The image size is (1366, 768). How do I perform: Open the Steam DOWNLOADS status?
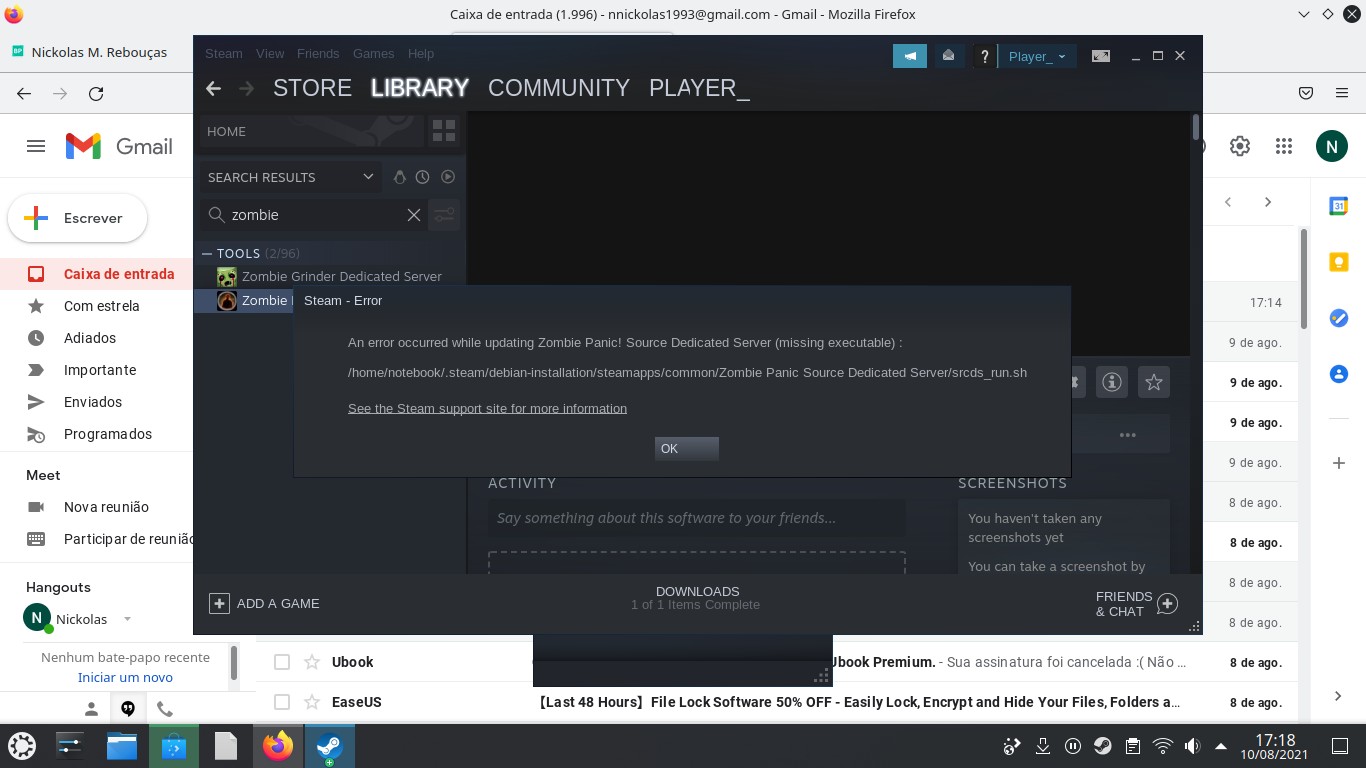697,598
